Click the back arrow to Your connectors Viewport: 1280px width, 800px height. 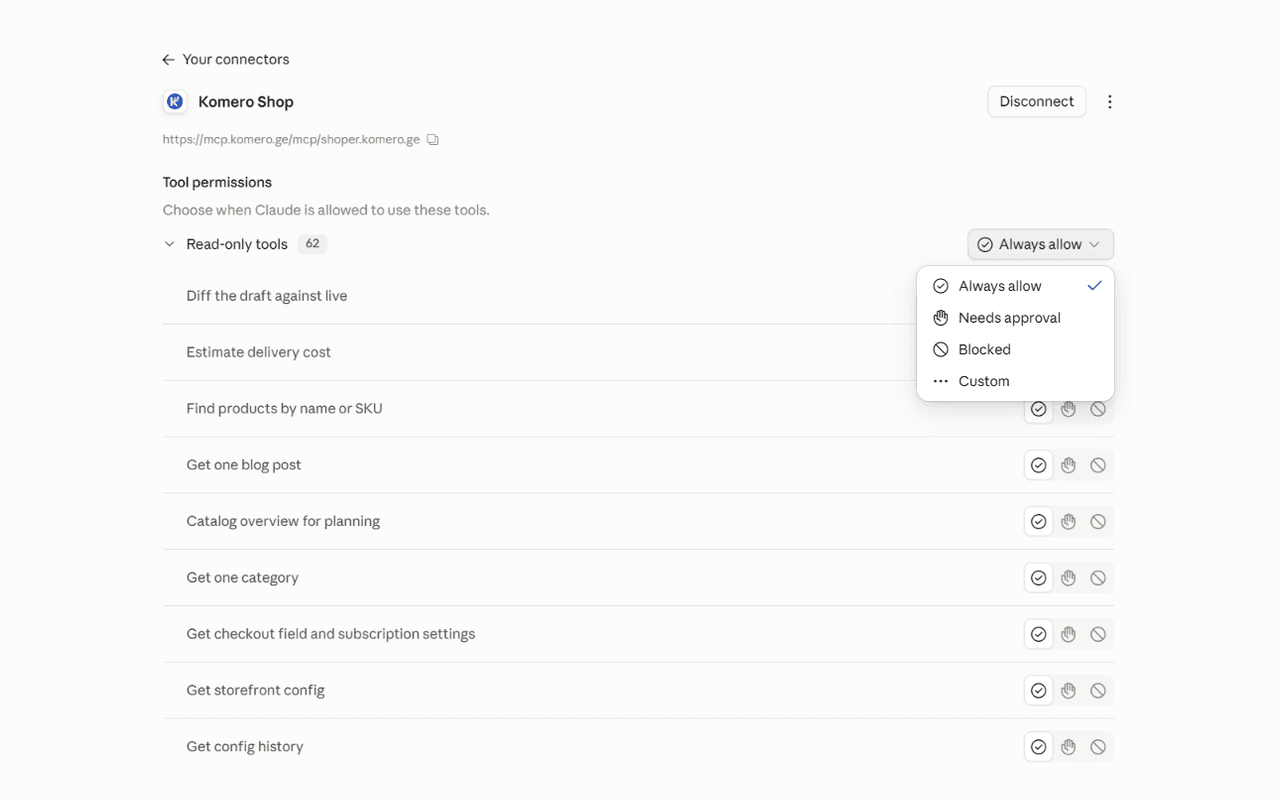tap(168, 60)
